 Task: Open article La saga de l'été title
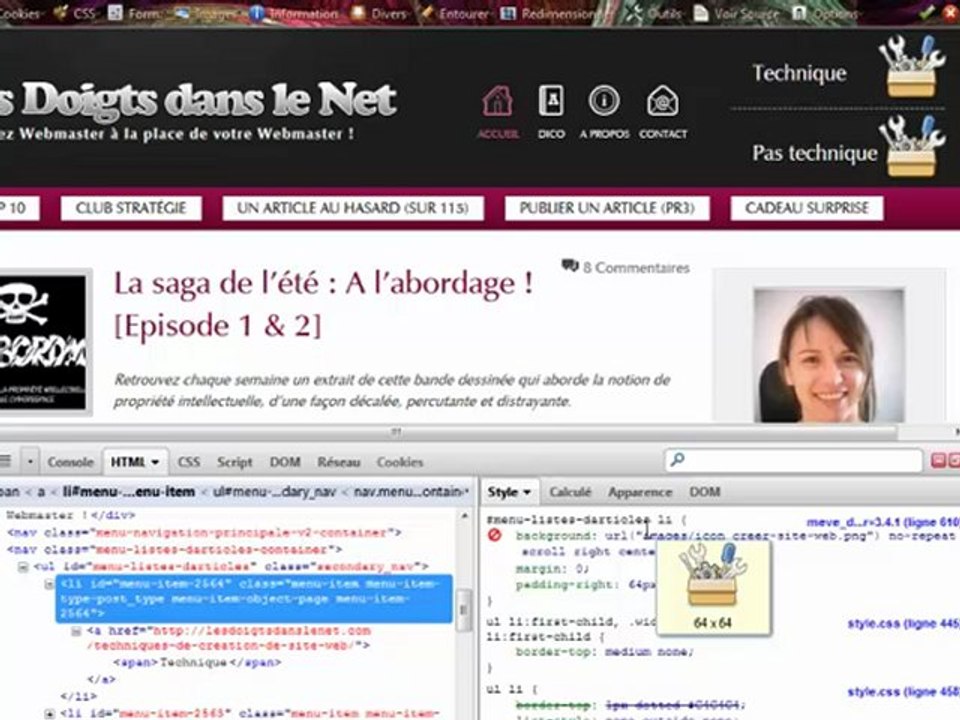pyautogui.click(x=323, y=304)
